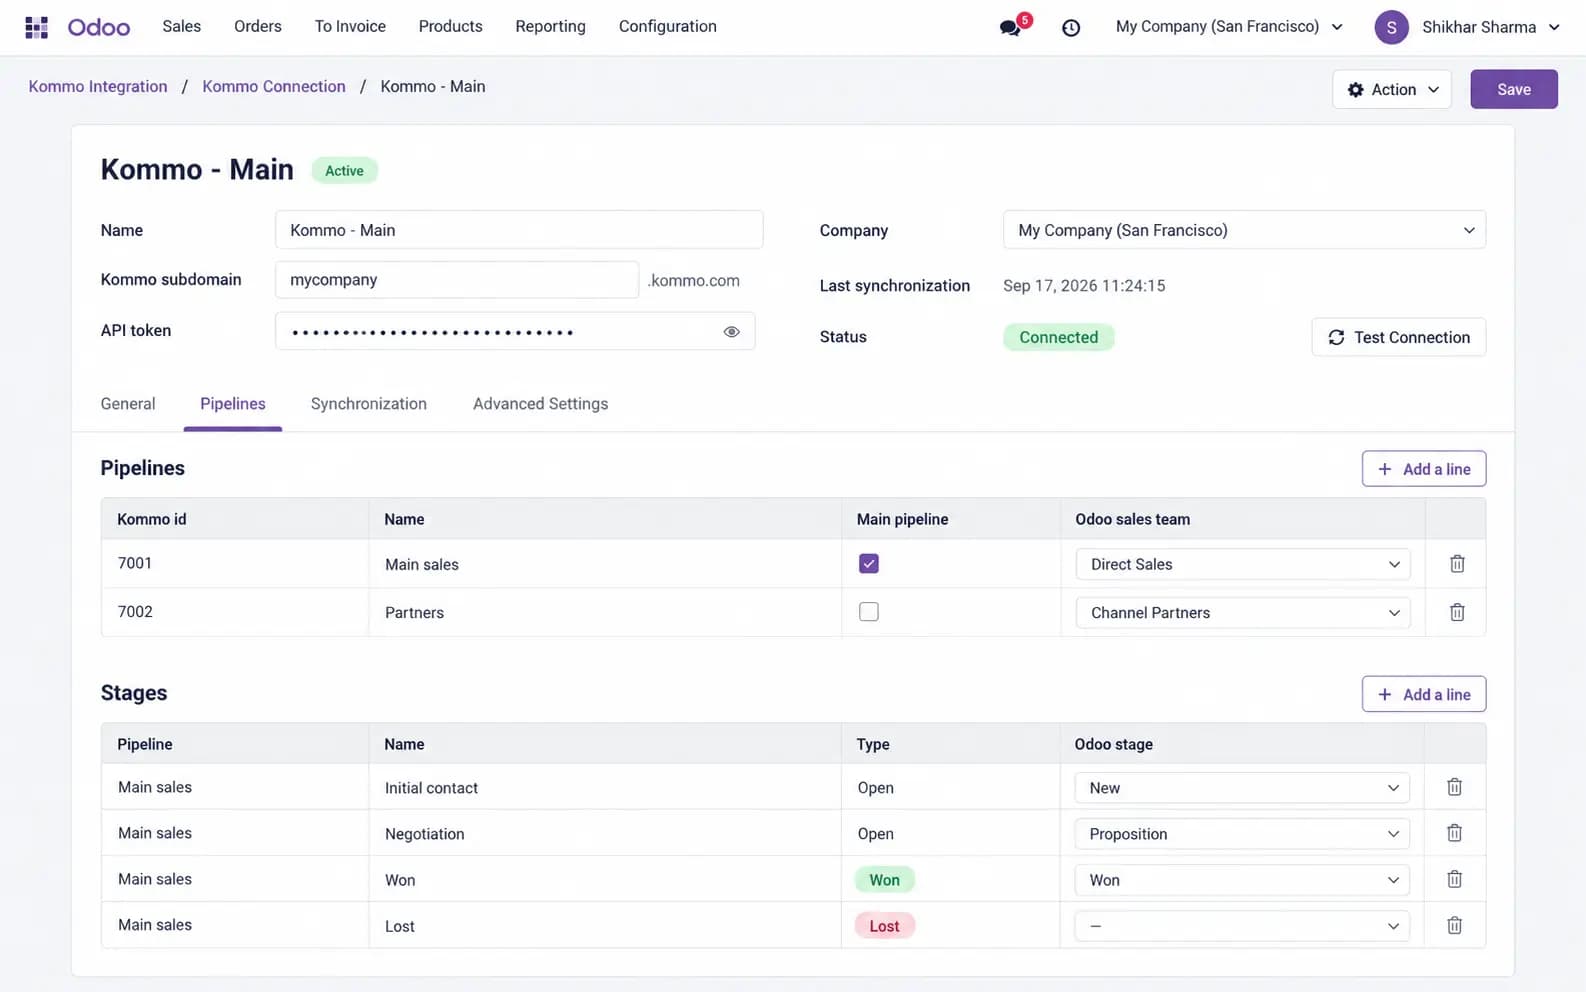
Task: Open the discuss messages icon
Action: (1011, 27)
